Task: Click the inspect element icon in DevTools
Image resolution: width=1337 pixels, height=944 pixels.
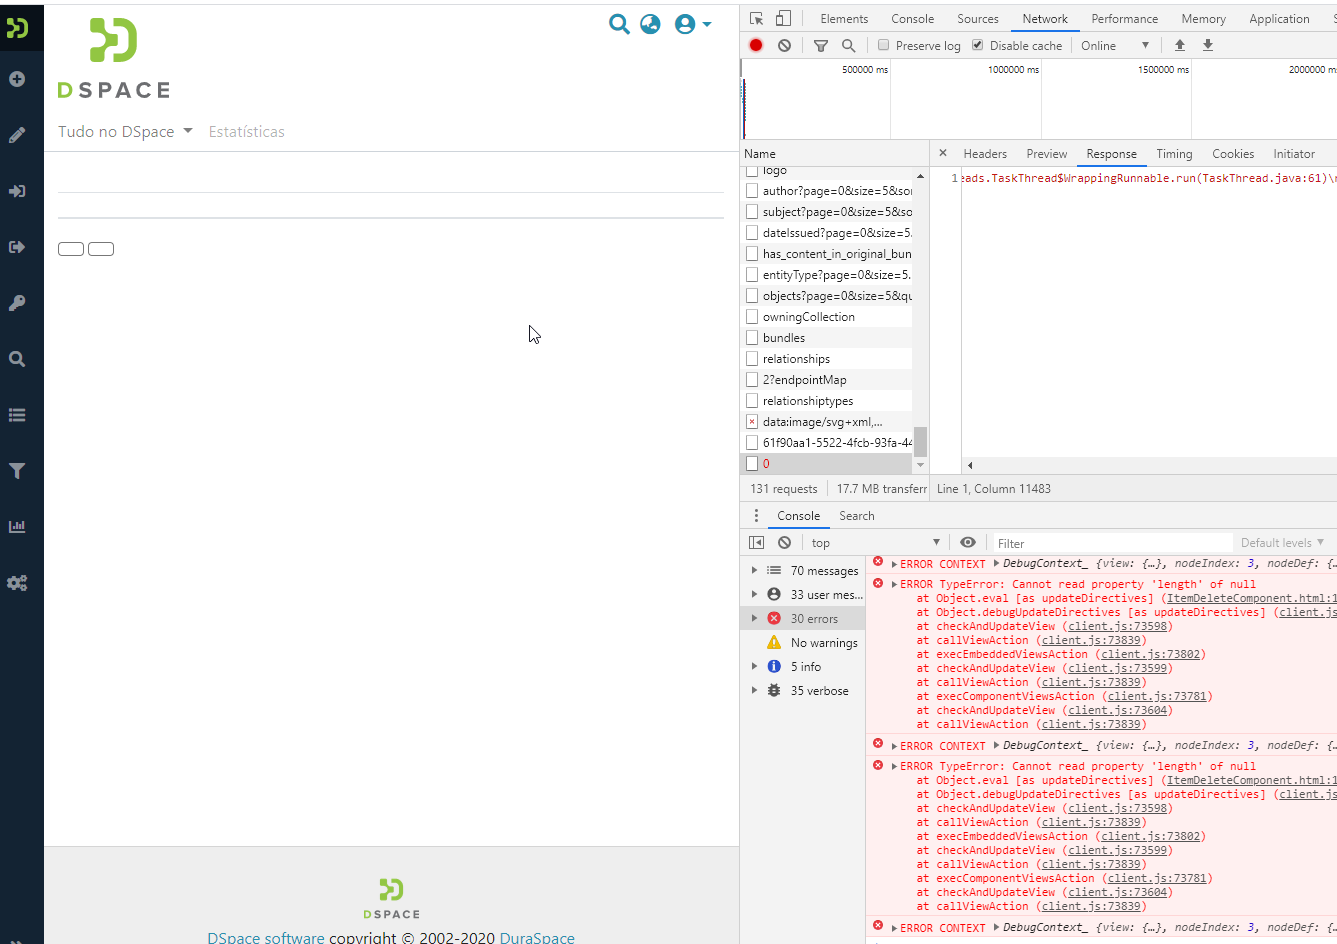Action: click(757, 18)
